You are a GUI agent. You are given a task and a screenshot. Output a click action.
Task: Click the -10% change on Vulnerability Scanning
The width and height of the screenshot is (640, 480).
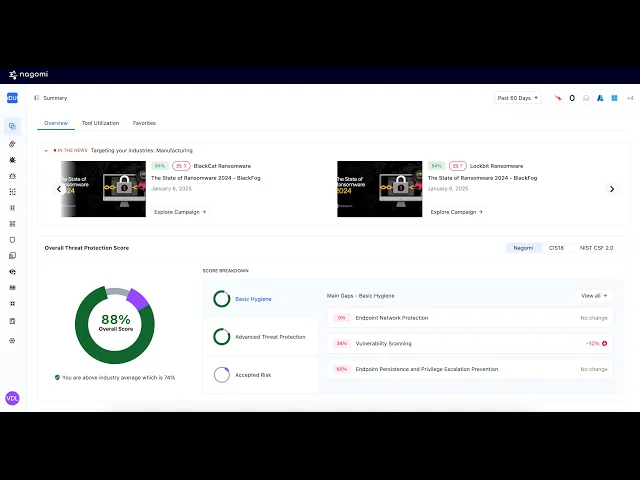[x=593, y=344]
